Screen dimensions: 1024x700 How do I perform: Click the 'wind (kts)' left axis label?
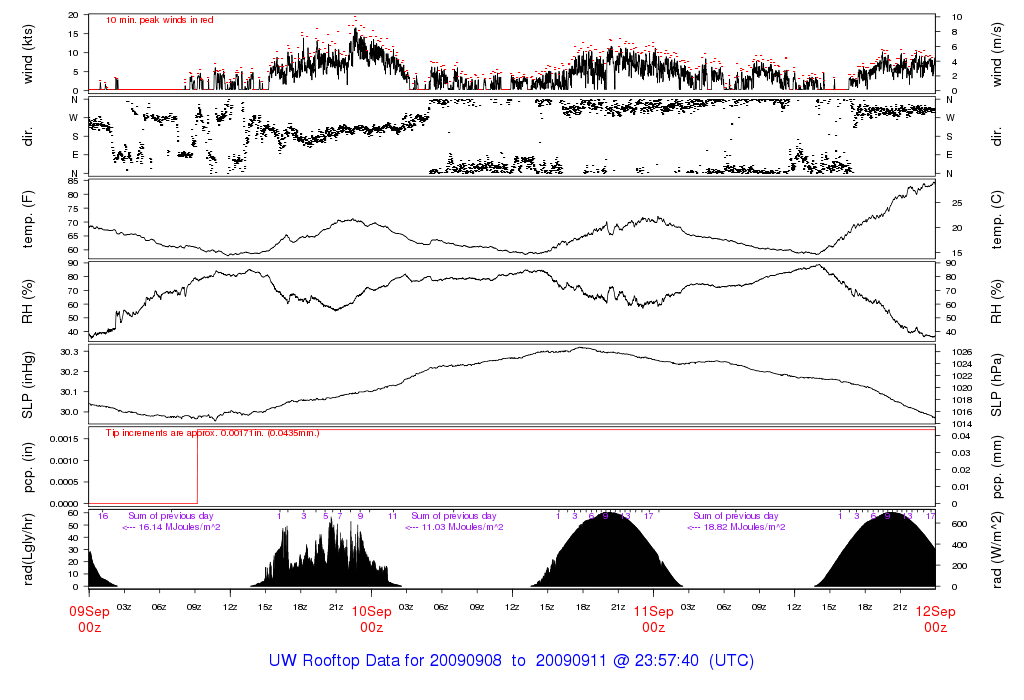28,54
